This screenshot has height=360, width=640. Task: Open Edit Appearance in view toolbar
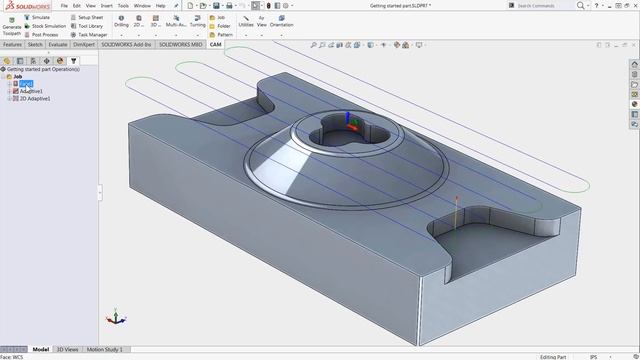click(x=396, y=45)
